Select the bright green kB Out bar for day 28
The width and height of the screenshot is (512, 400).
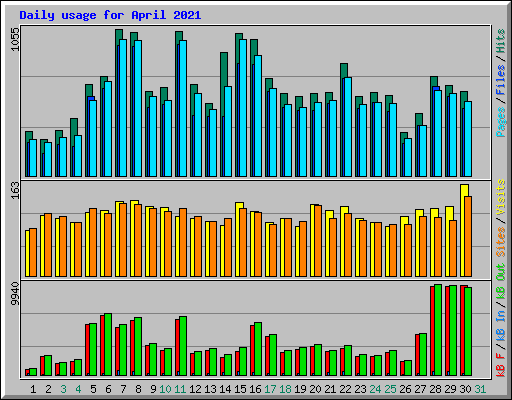[438, 330]
